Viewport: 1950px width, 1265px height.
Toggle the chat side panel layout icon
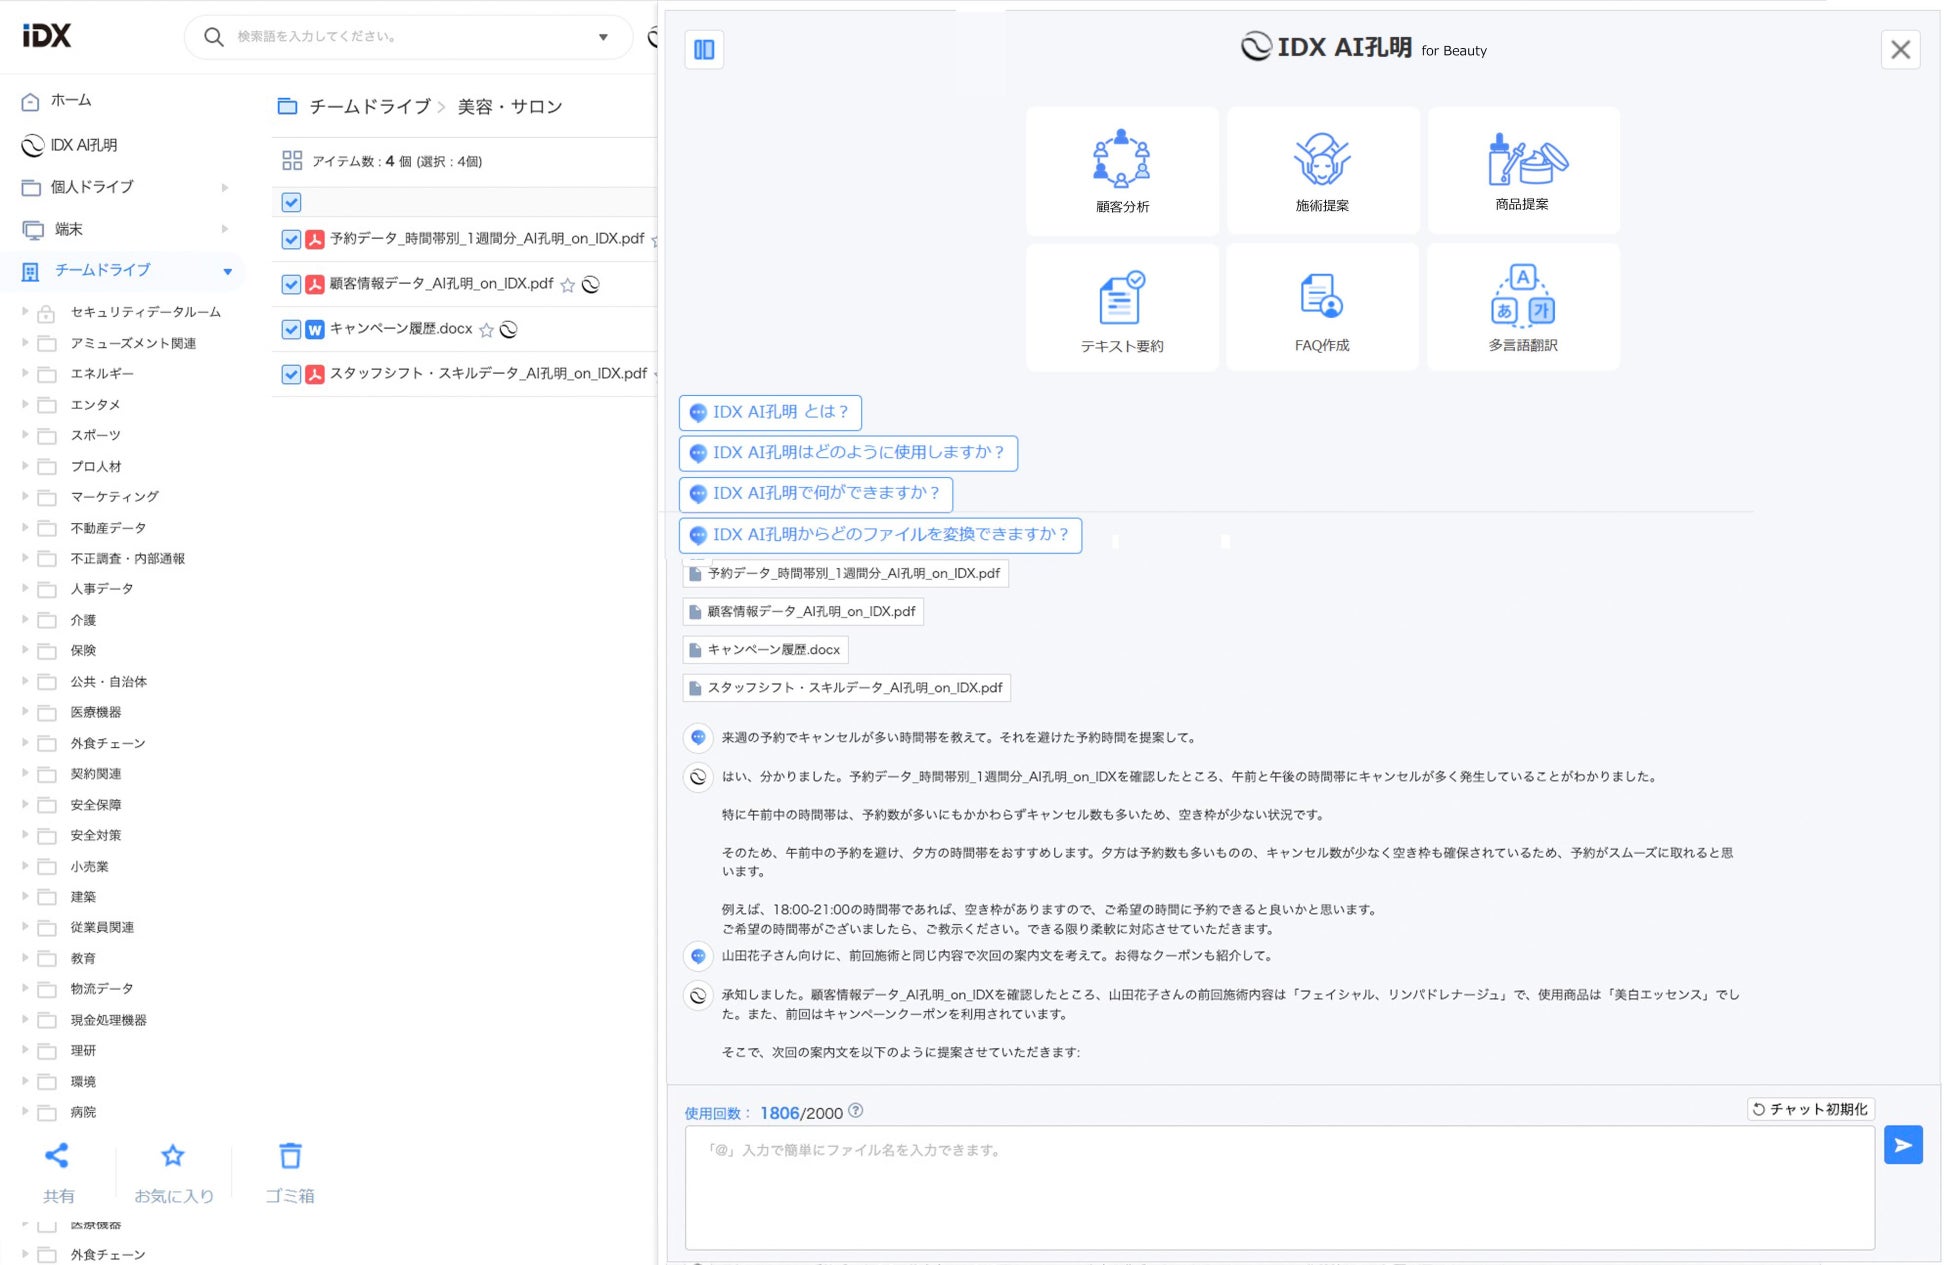(704, 50)
